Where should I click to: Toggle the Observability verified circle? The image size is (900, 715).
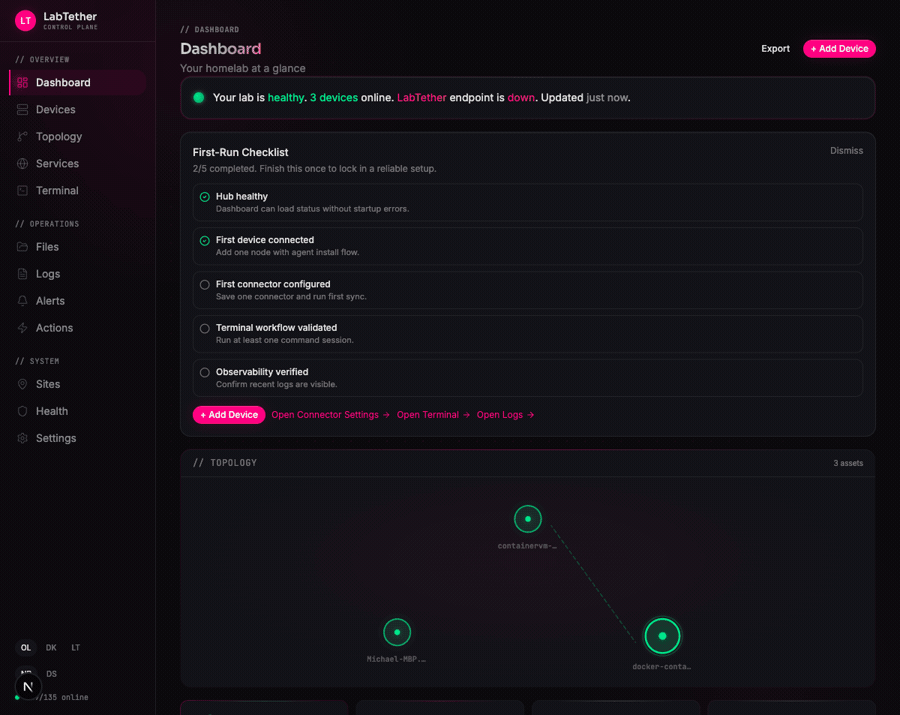[x=204, y=372]
